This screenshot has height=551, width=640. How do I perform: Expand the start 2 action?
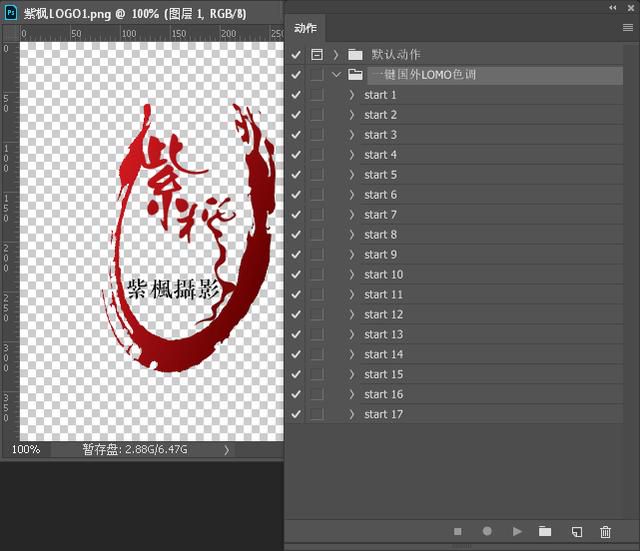(352, 115)
